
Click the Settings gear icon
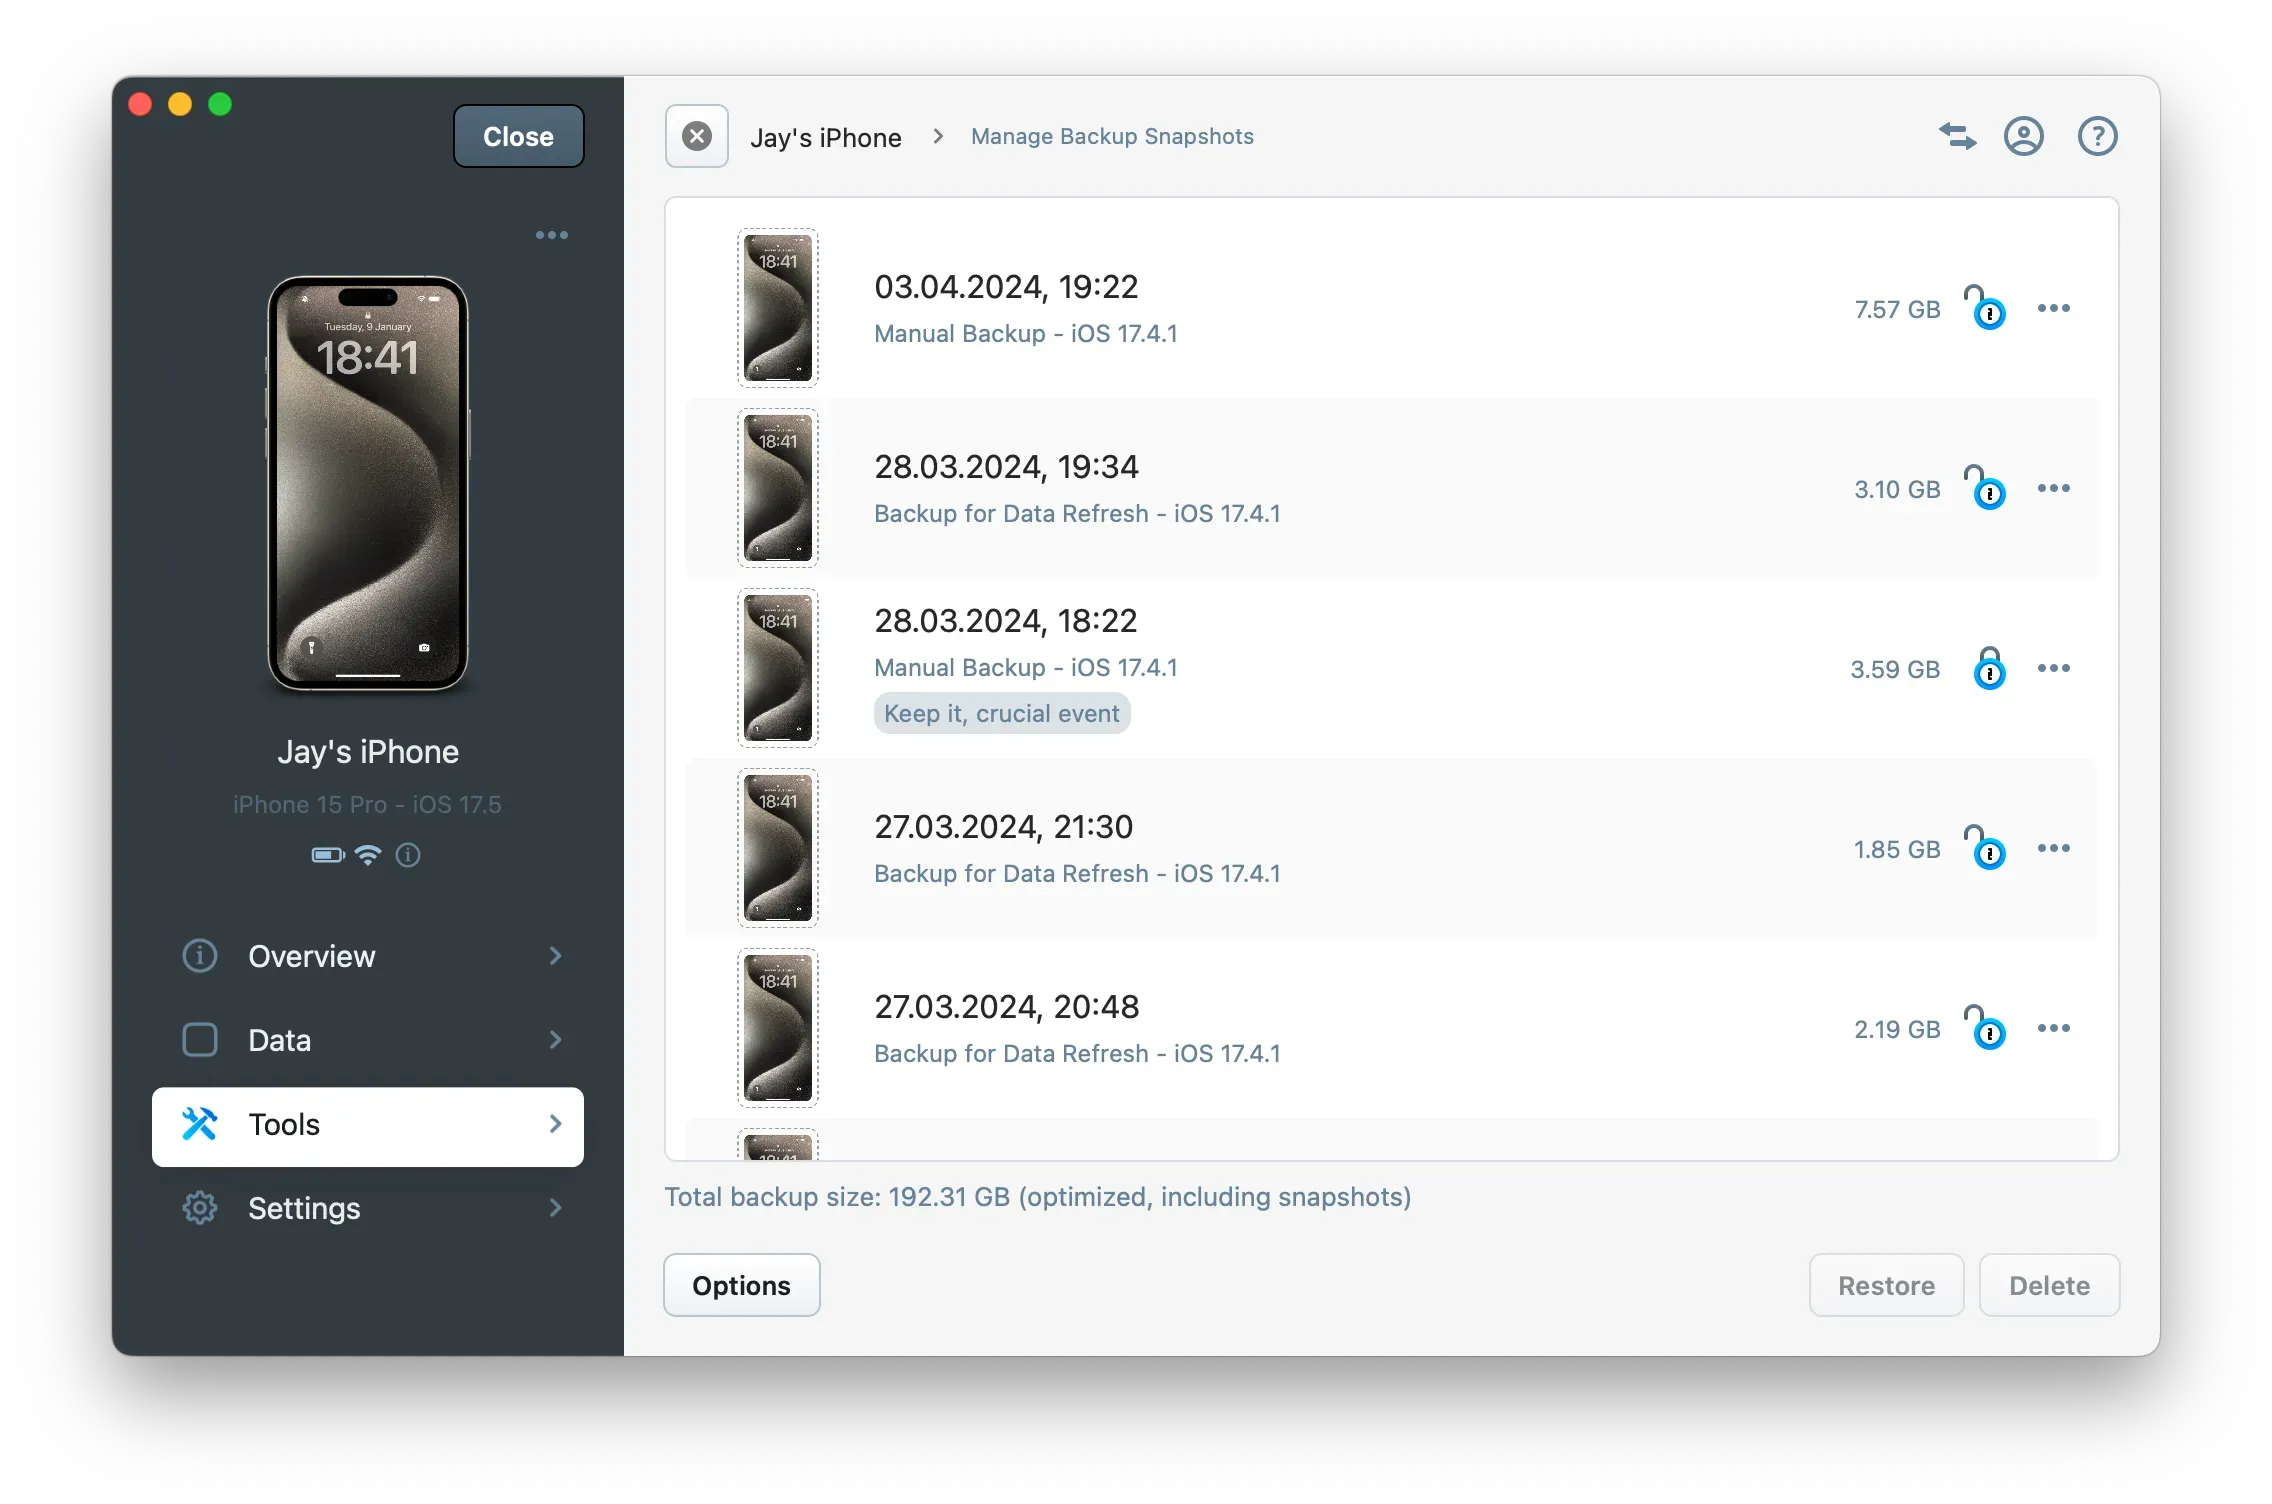coord(200,1208)
